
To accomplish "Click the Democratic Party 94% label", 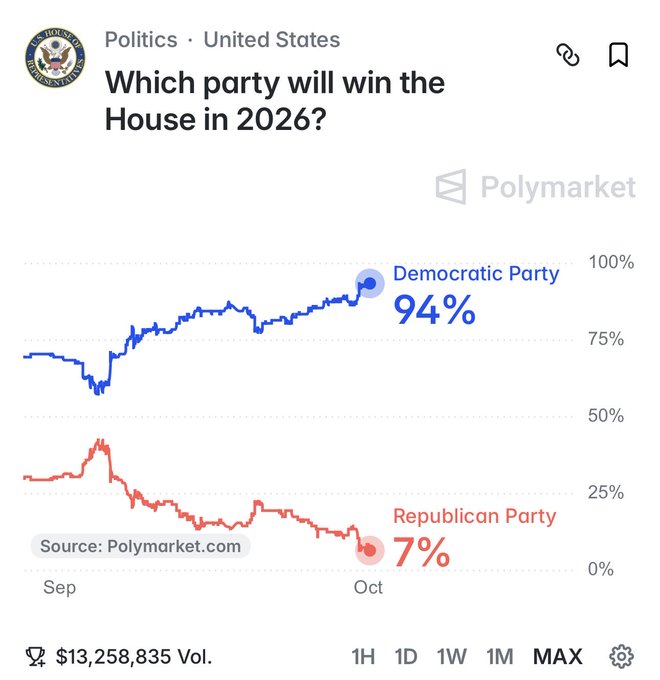I will [x=476, y=295].
